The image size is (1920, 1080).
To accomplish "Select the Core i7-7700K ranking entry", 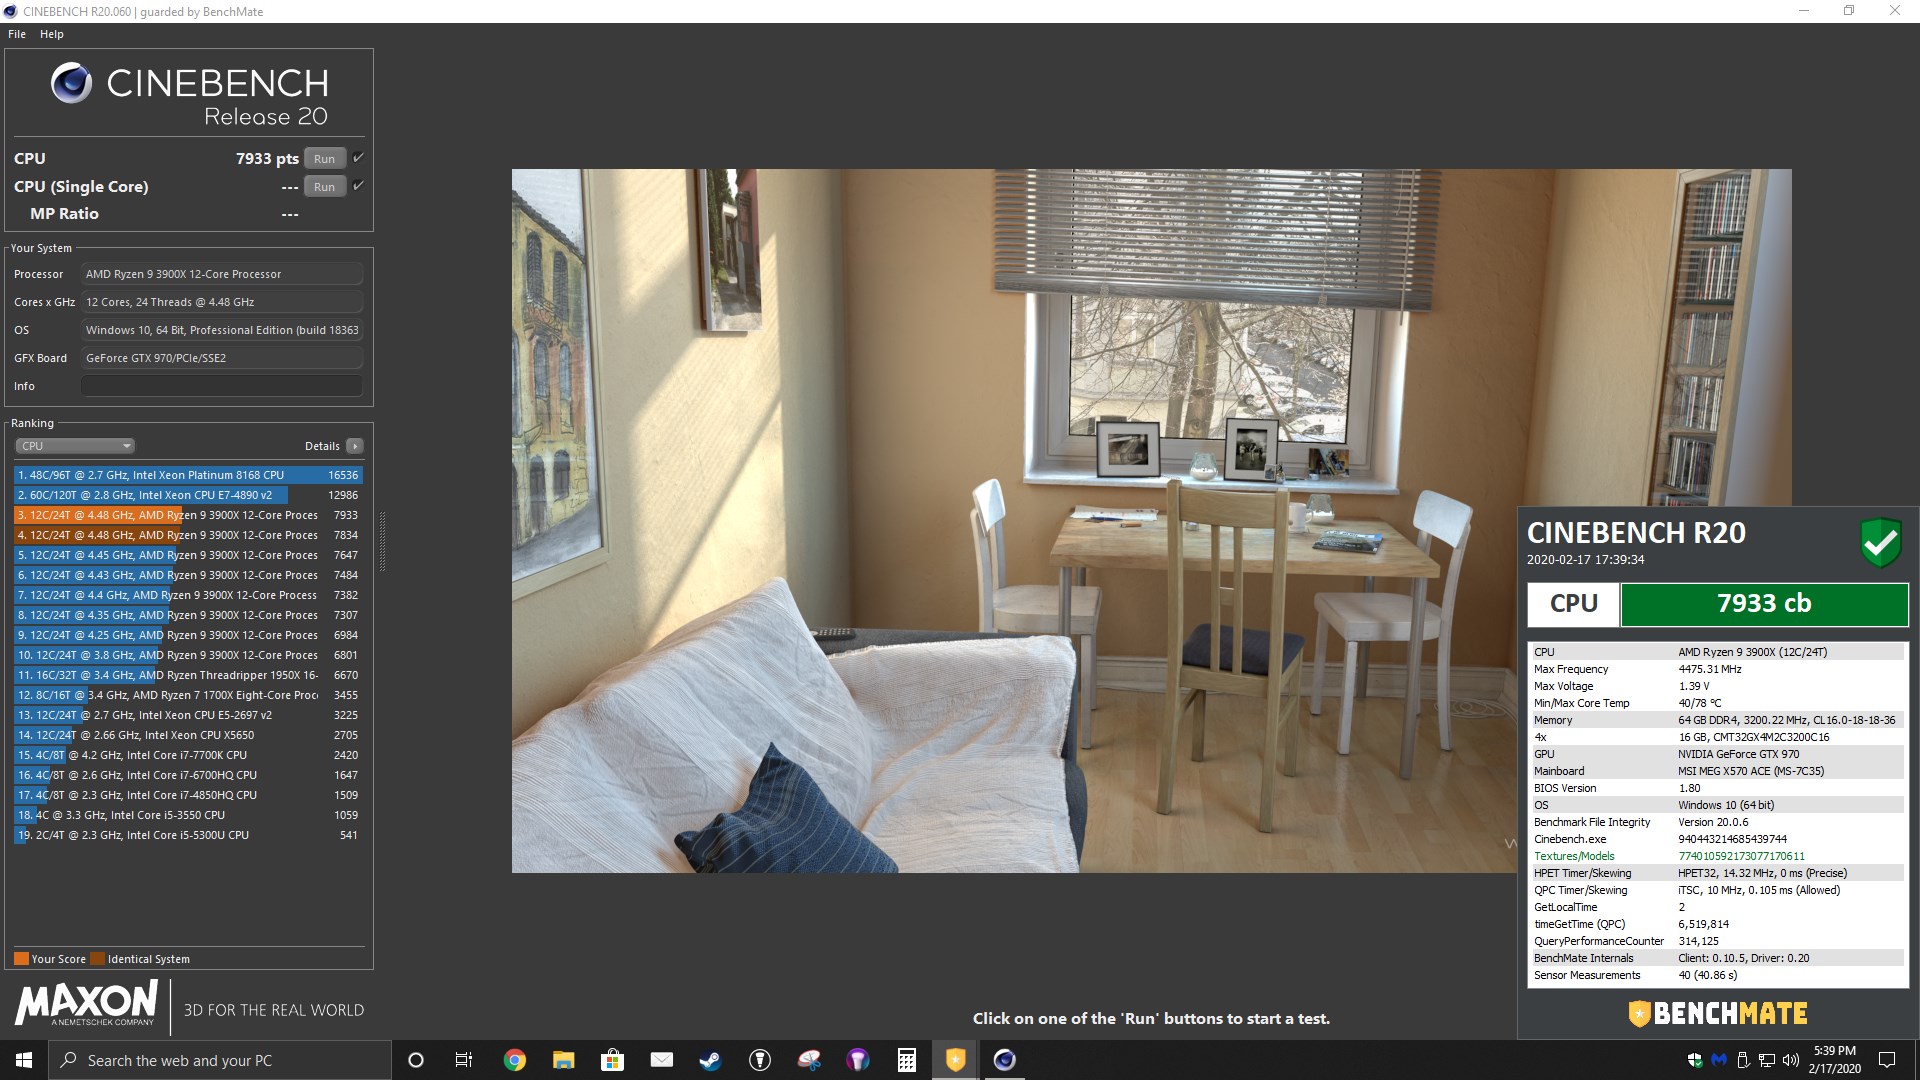I will click(188, 755).
